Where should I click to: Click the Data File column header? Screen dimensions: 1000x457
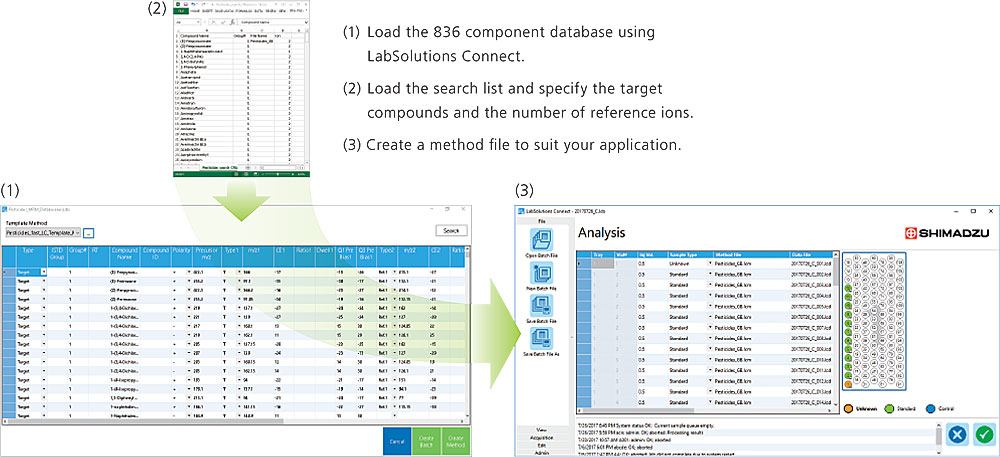[x=811, y=254]
